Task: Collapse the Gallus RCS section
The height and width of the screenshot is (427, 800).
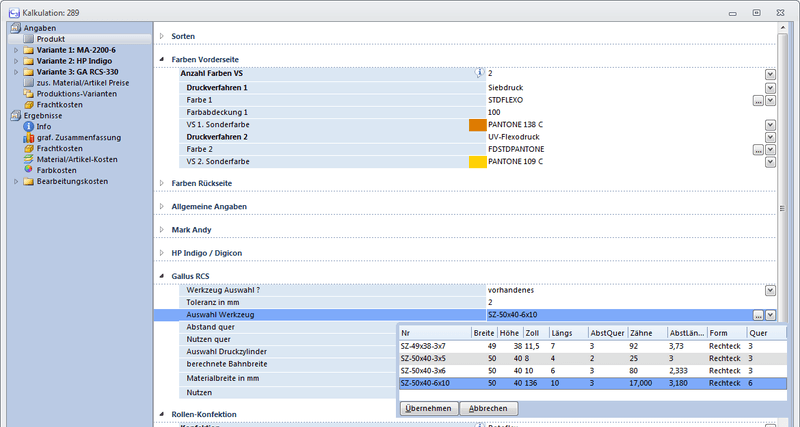Action: [162, 276]
